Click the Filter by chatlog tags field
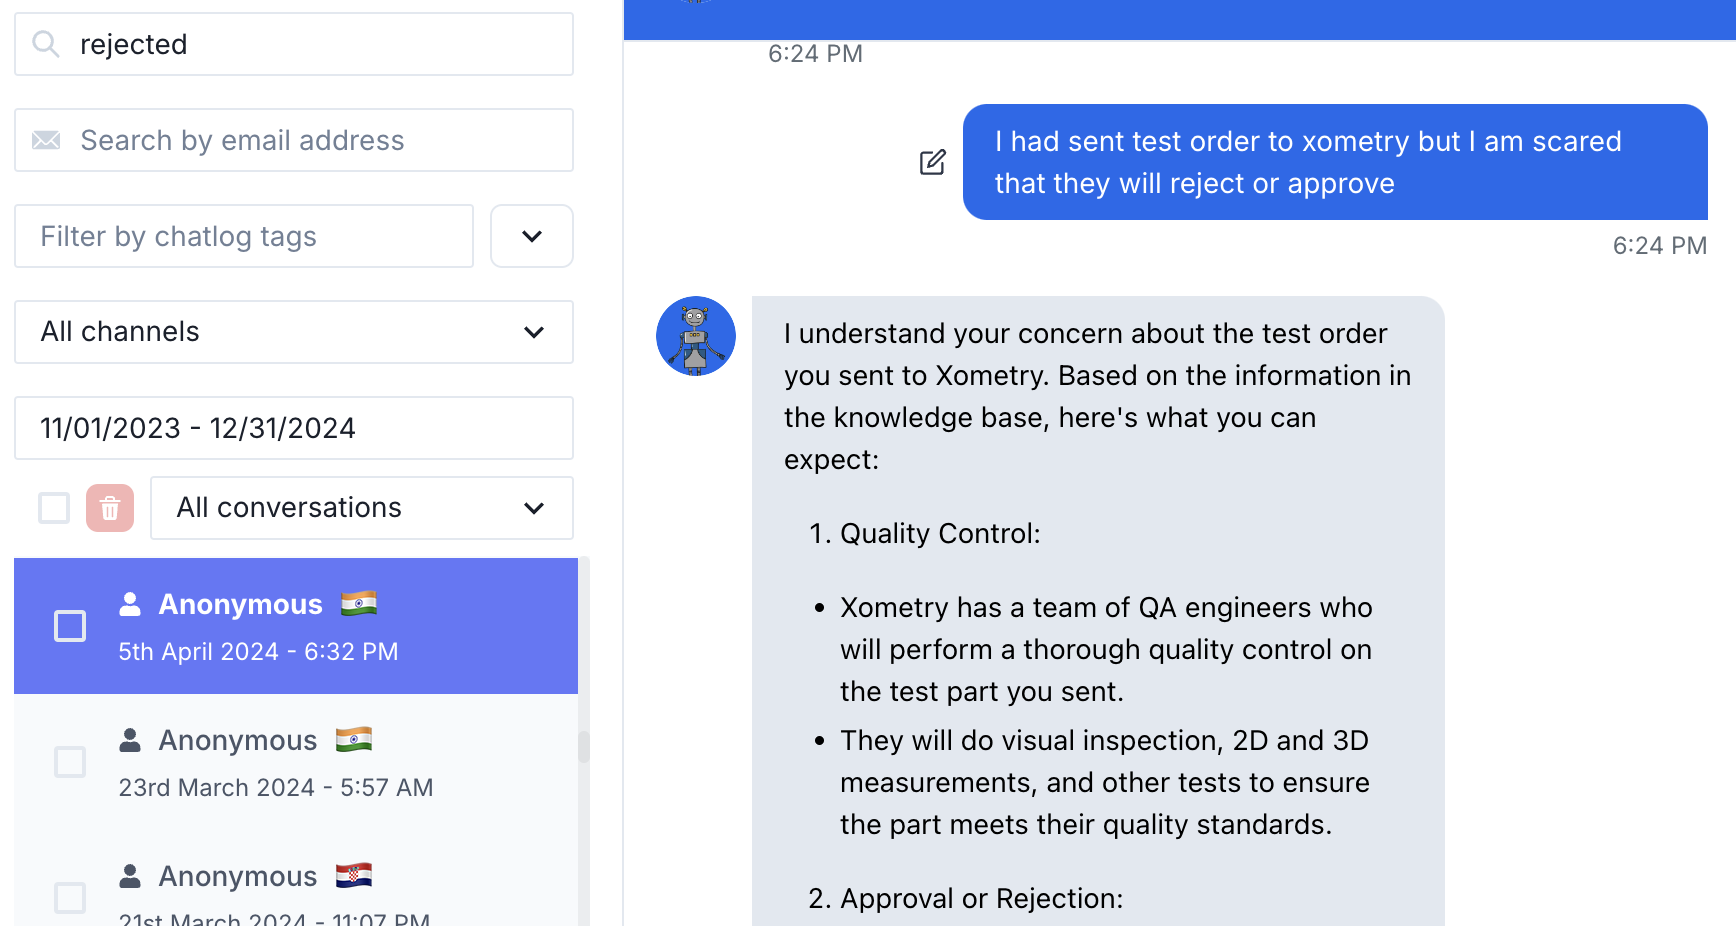The width and height of the screenshot is (1736, 926). point(244,236)
